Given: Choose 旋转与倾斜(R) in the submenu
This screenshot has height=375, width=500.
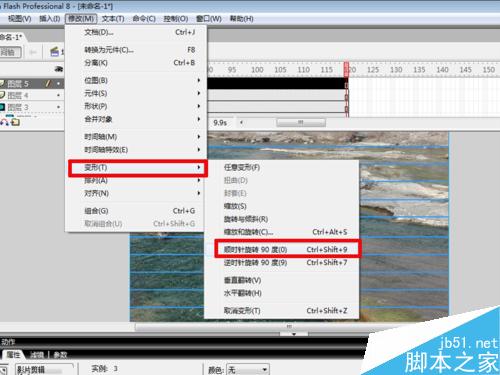Looking at the screenshot, I should coord(282,219).
